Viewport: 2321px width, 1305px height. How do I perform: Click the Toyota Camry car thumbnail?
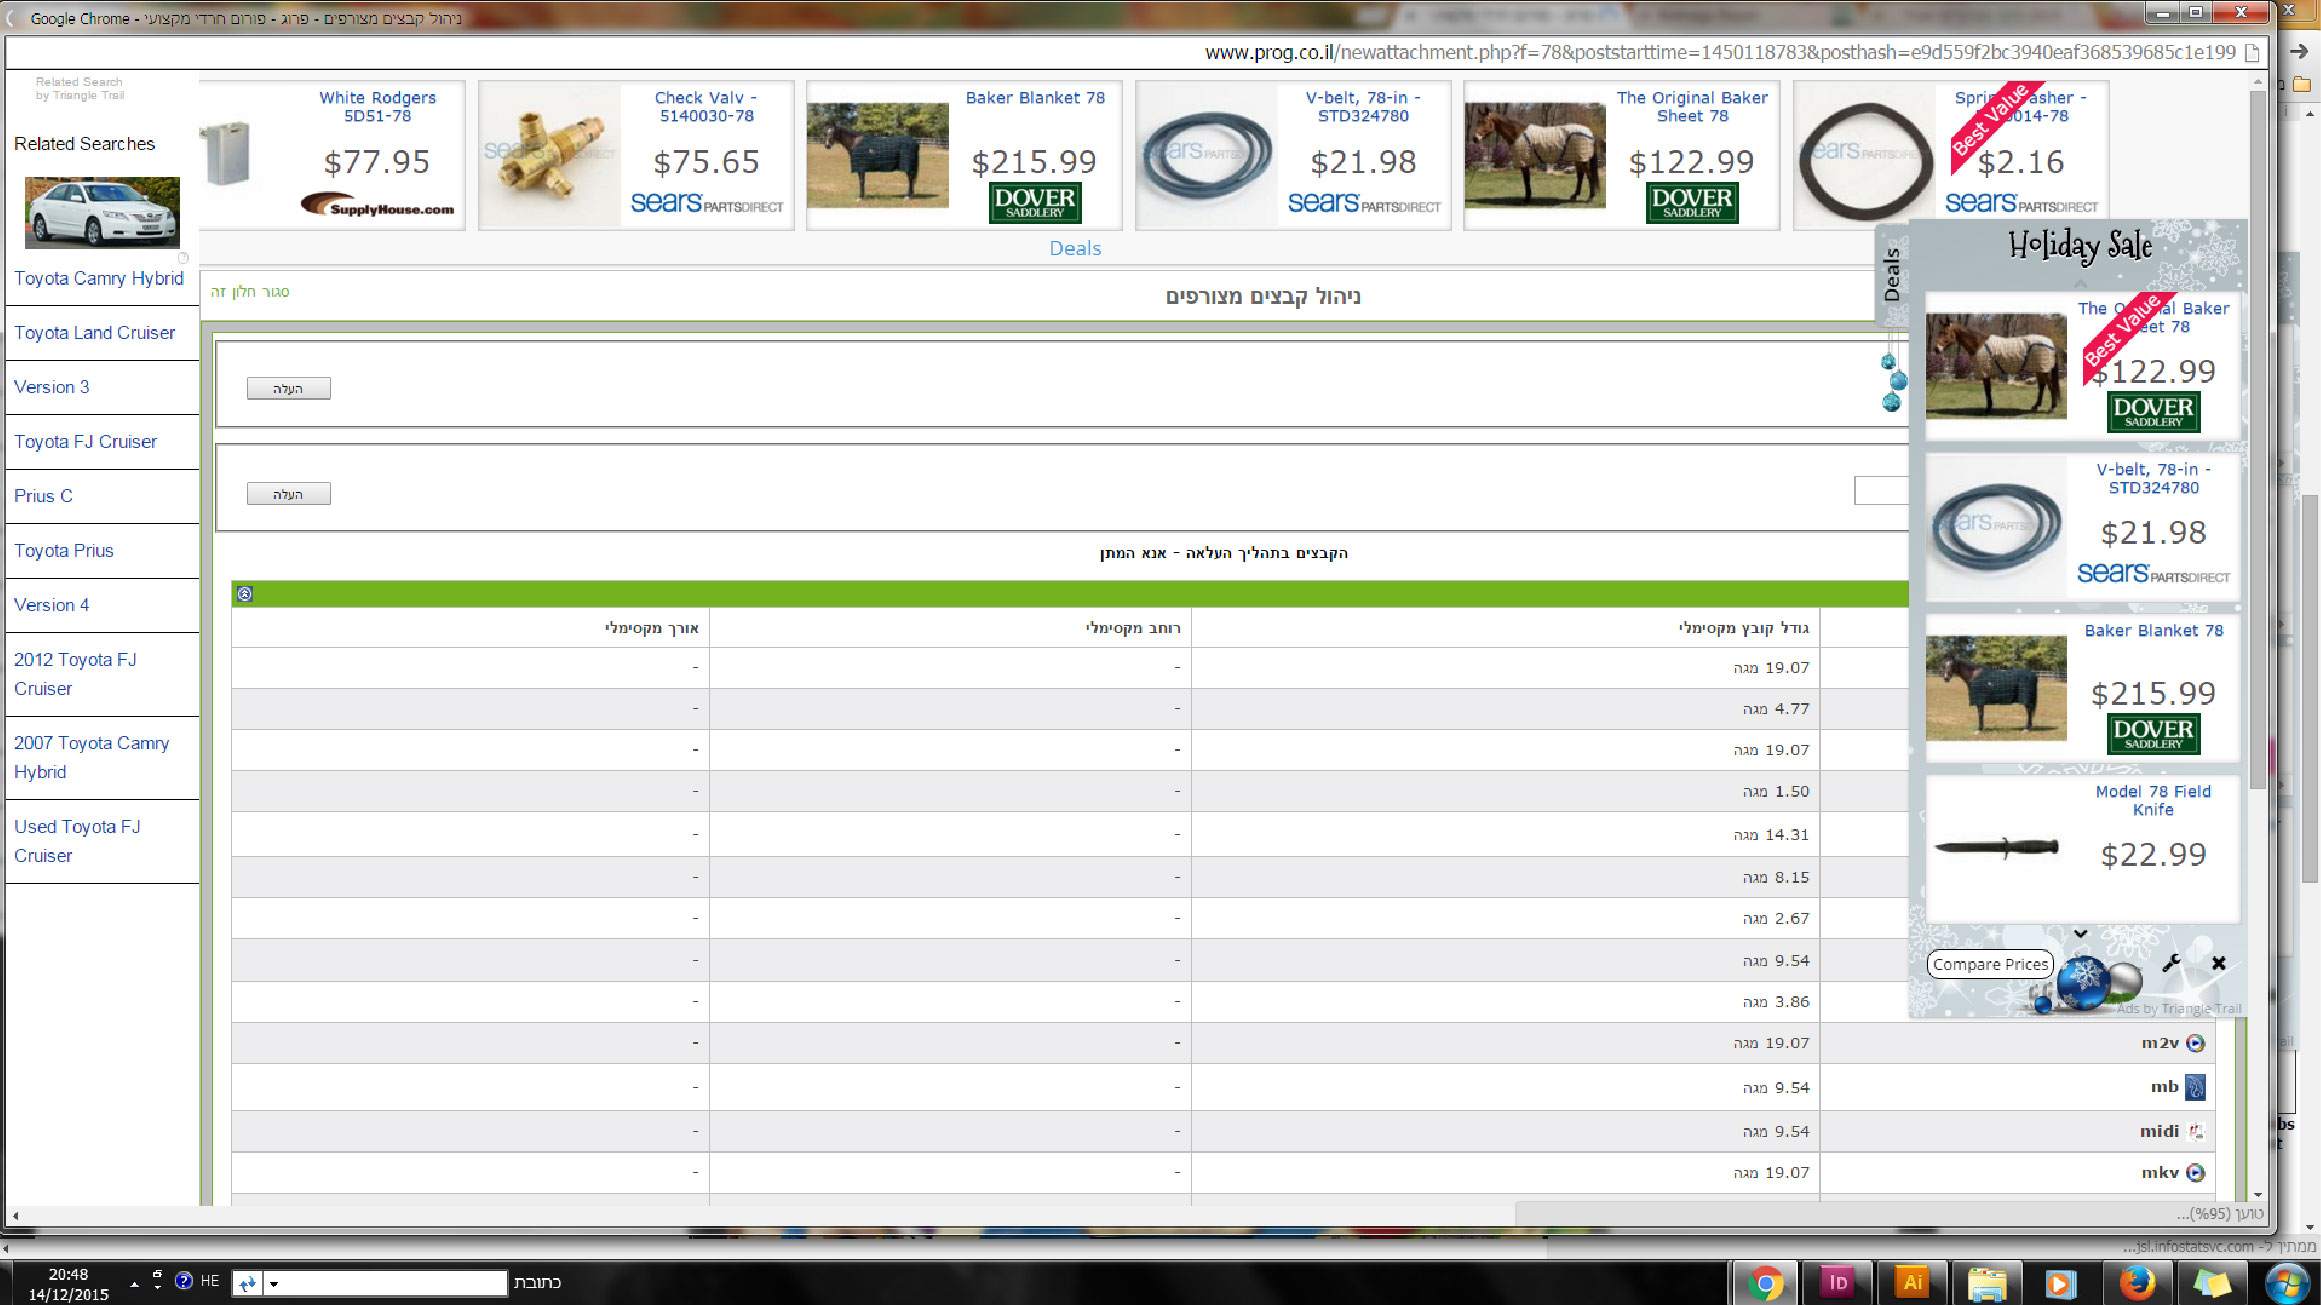click(102, 212)
